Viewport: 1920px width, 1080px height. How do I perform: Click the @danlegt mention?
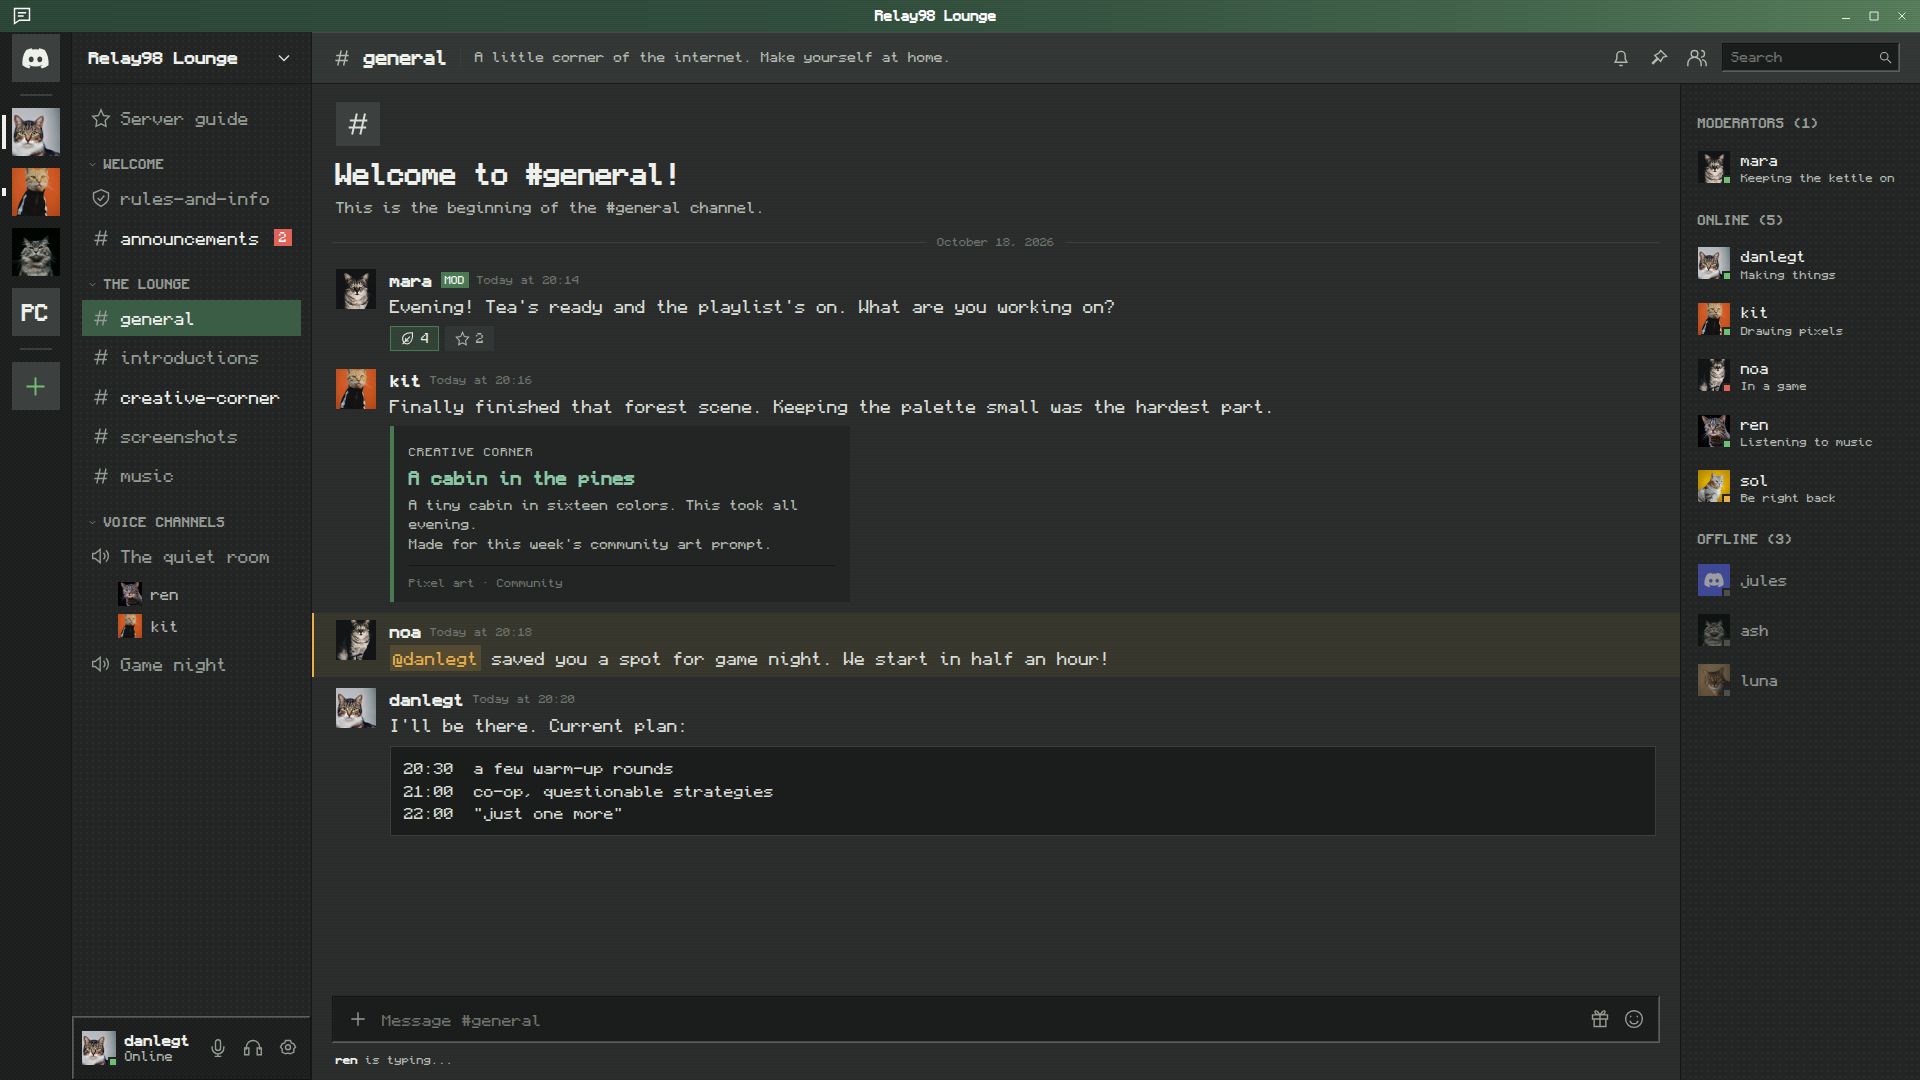[435, 659]
